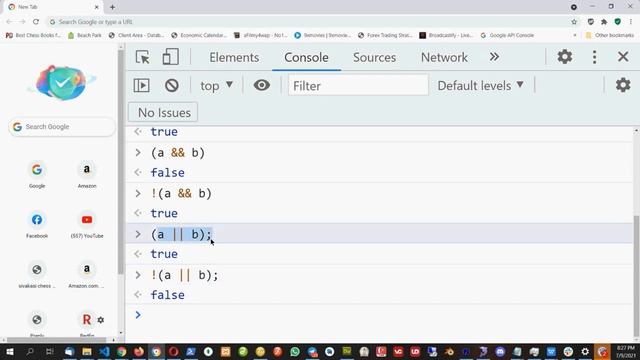Screen dimensions: 640x360
Task: Open the Windows Start menu
Action: click(x=10, y=351)
